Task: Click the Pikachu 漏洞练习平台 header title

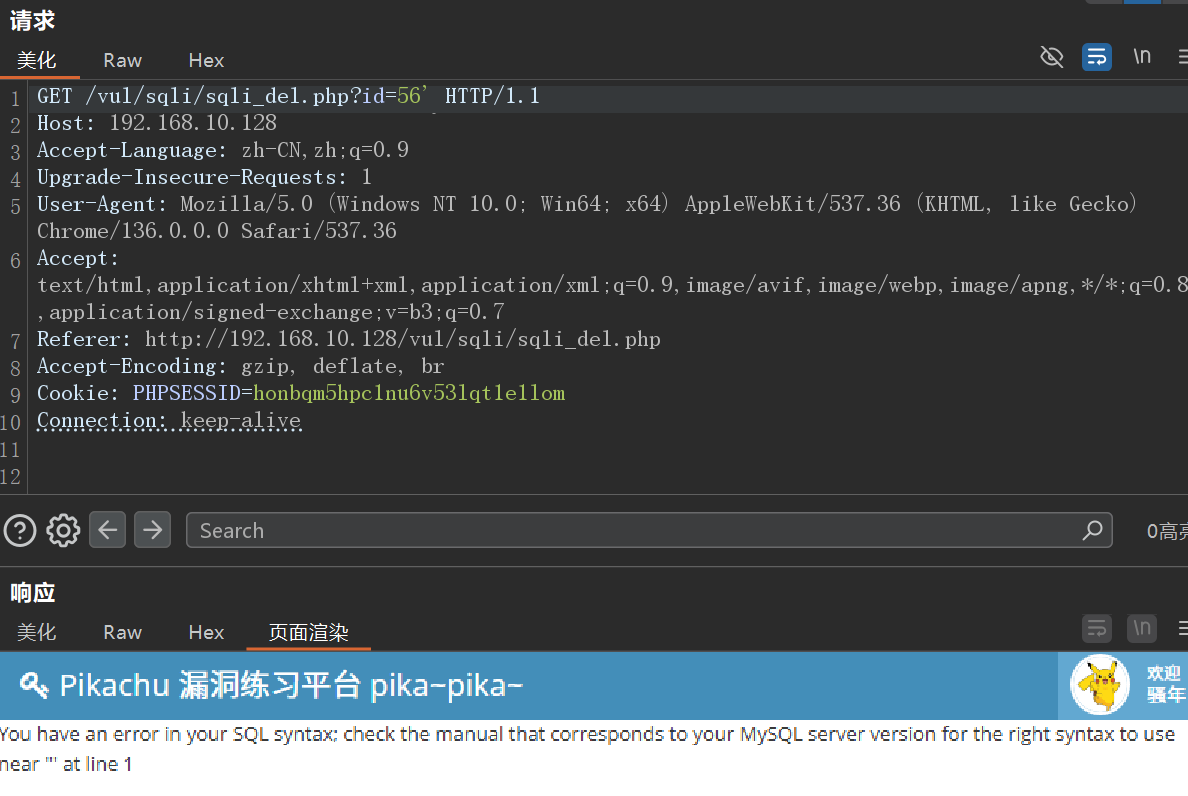Action: tap(290, 686)
